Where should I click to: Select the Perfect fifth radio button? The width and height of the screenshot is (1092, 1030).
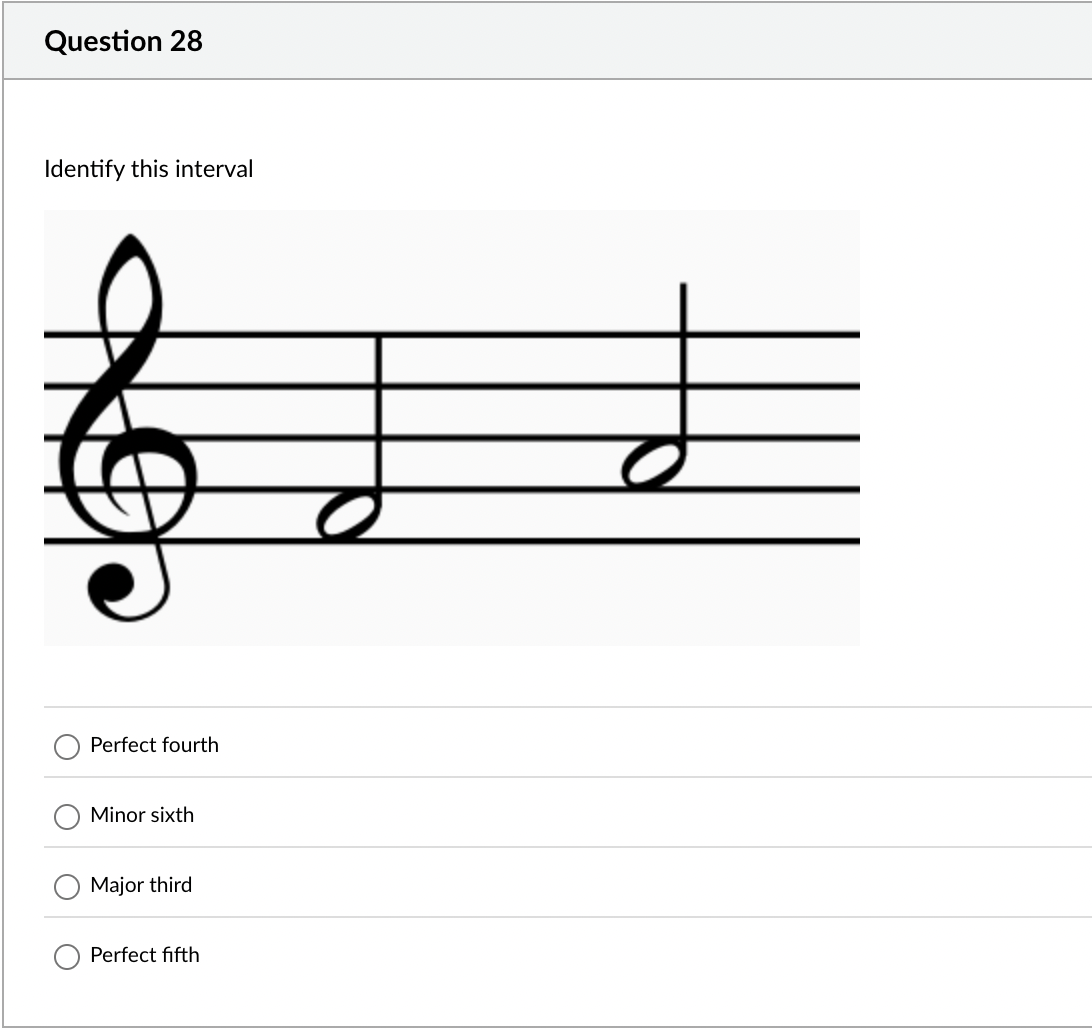click(66, 955)
